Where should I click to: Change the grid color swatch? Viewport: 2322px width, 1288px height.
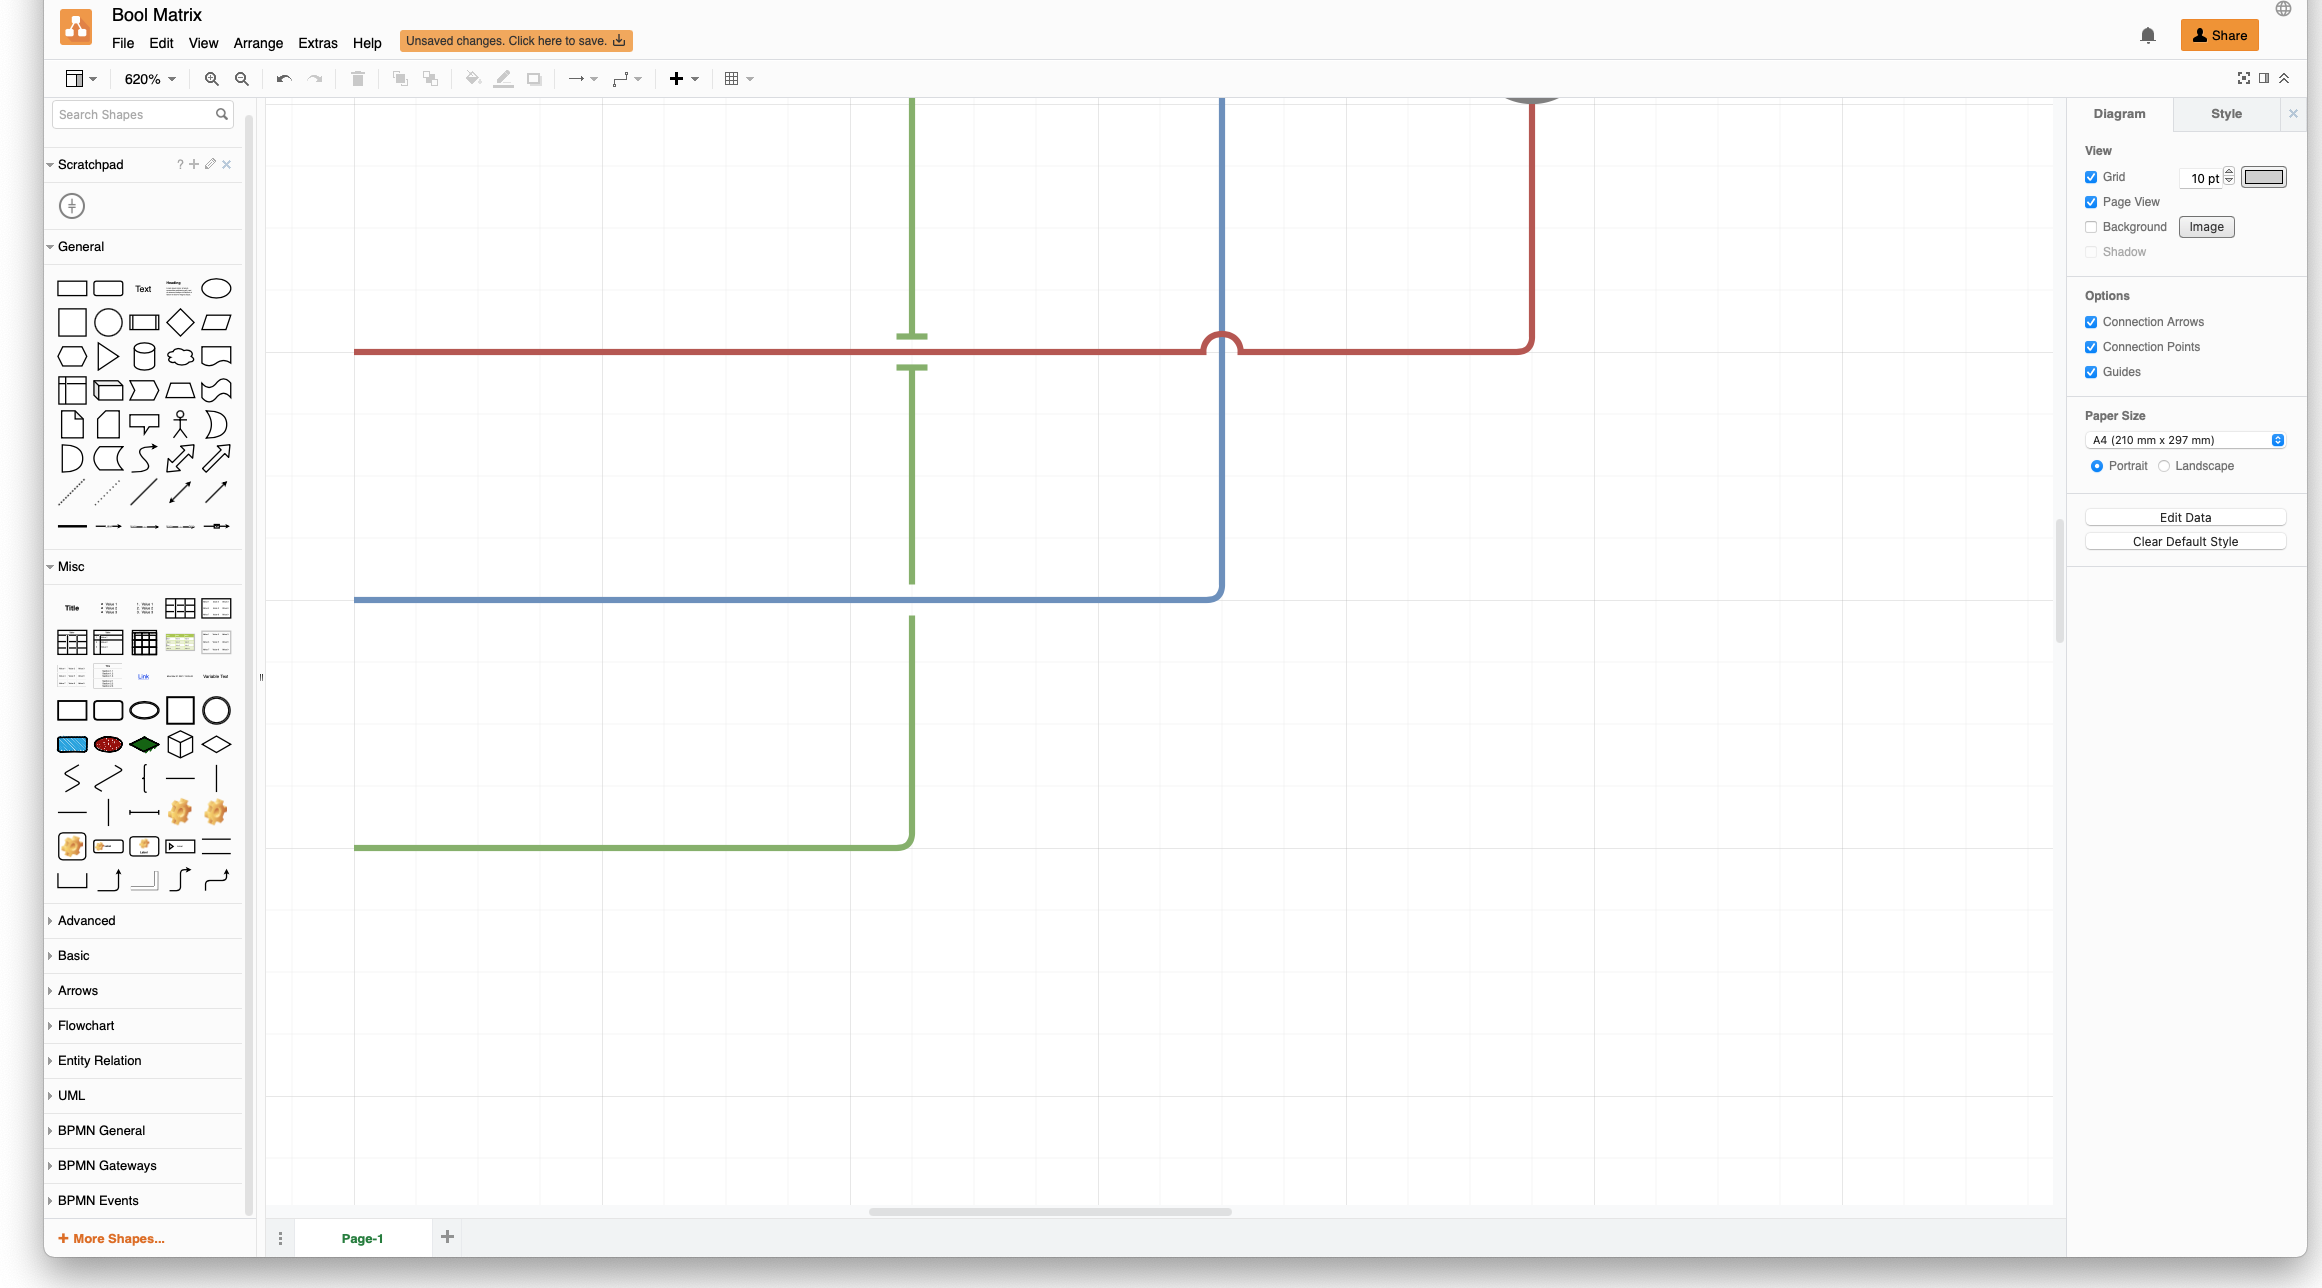click(x=2263, y=177)
